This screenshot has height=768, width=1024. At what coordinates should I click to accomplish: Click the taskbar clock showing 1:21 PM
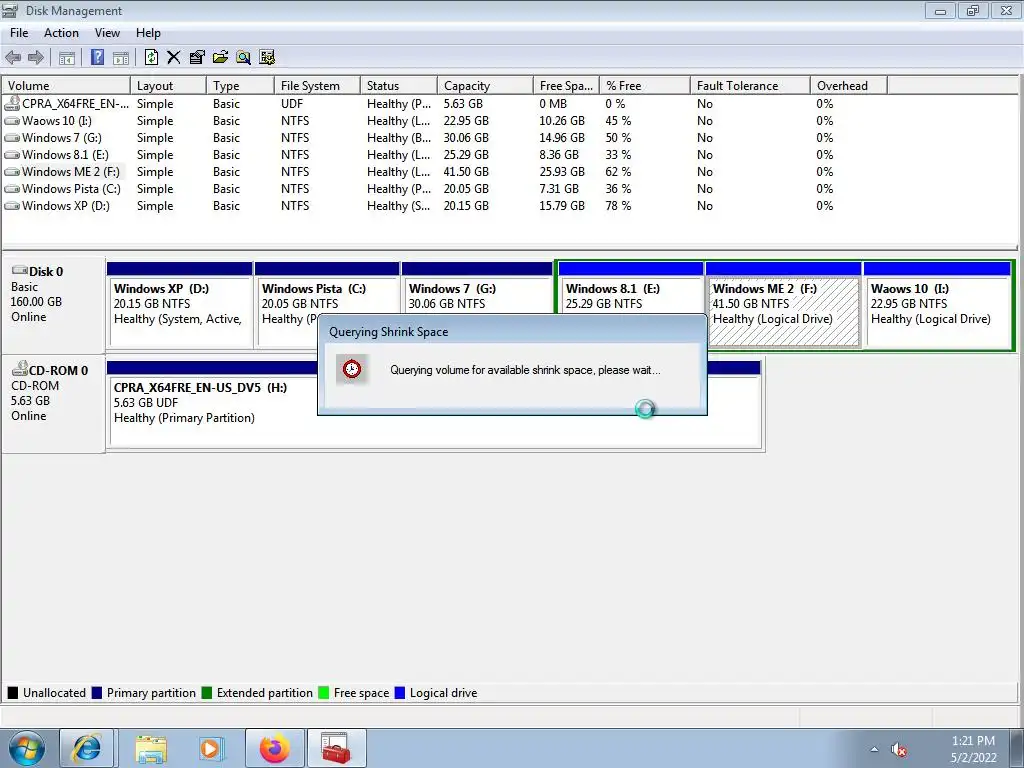973,749
